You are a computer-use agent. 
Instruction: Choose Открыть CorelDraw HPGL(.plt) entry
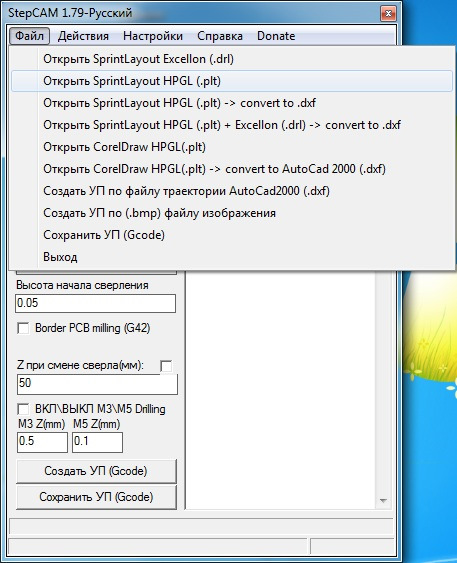232,147
